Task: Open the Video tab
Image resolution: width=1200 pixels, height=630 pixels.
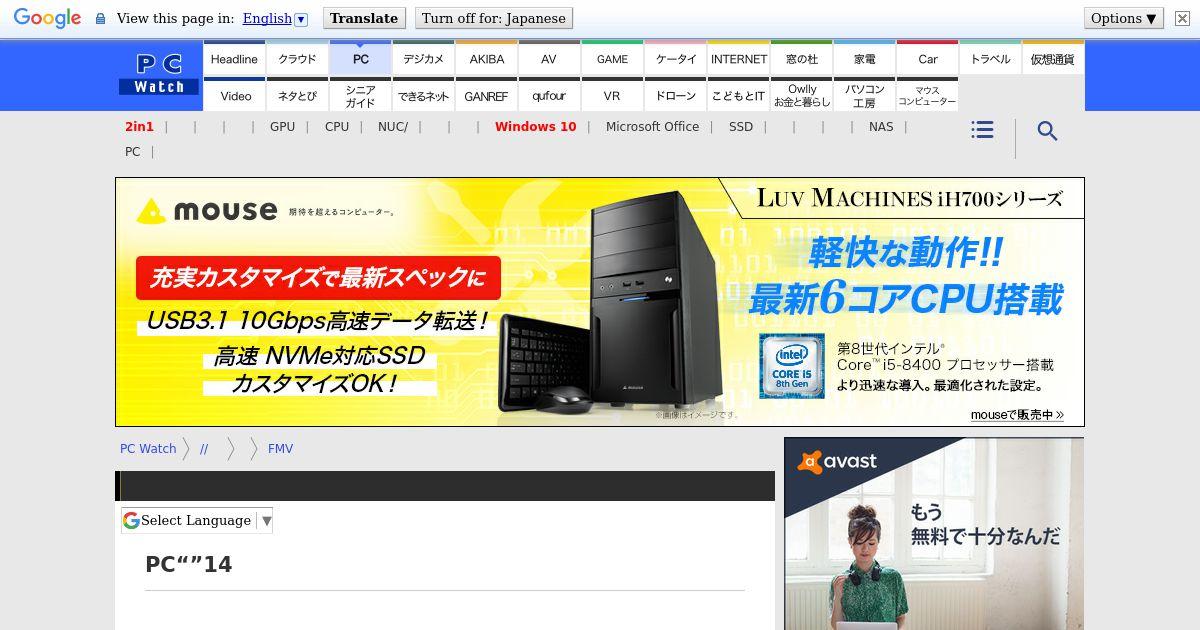Action: 234,95
